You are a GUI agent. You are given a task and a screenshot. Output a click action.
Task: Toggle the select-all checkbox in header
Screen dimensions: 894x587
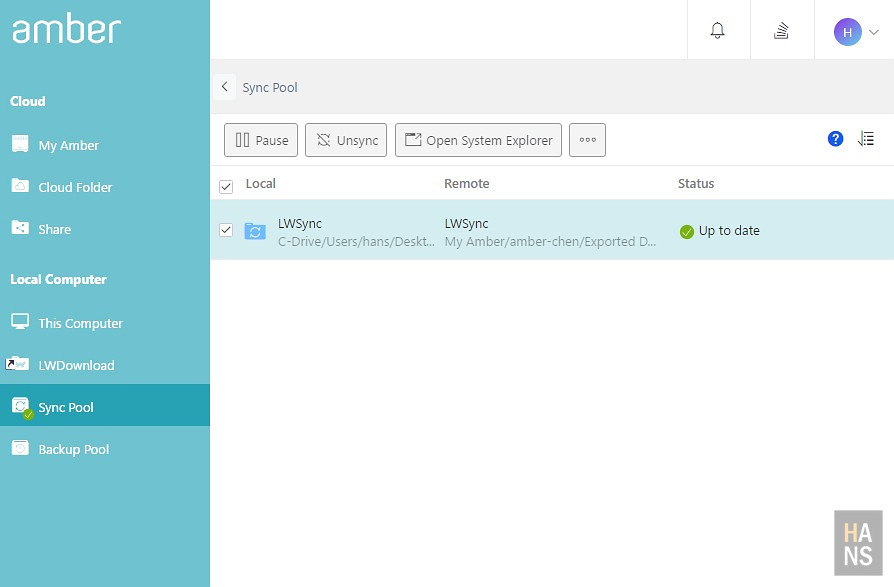click(226, 186)
